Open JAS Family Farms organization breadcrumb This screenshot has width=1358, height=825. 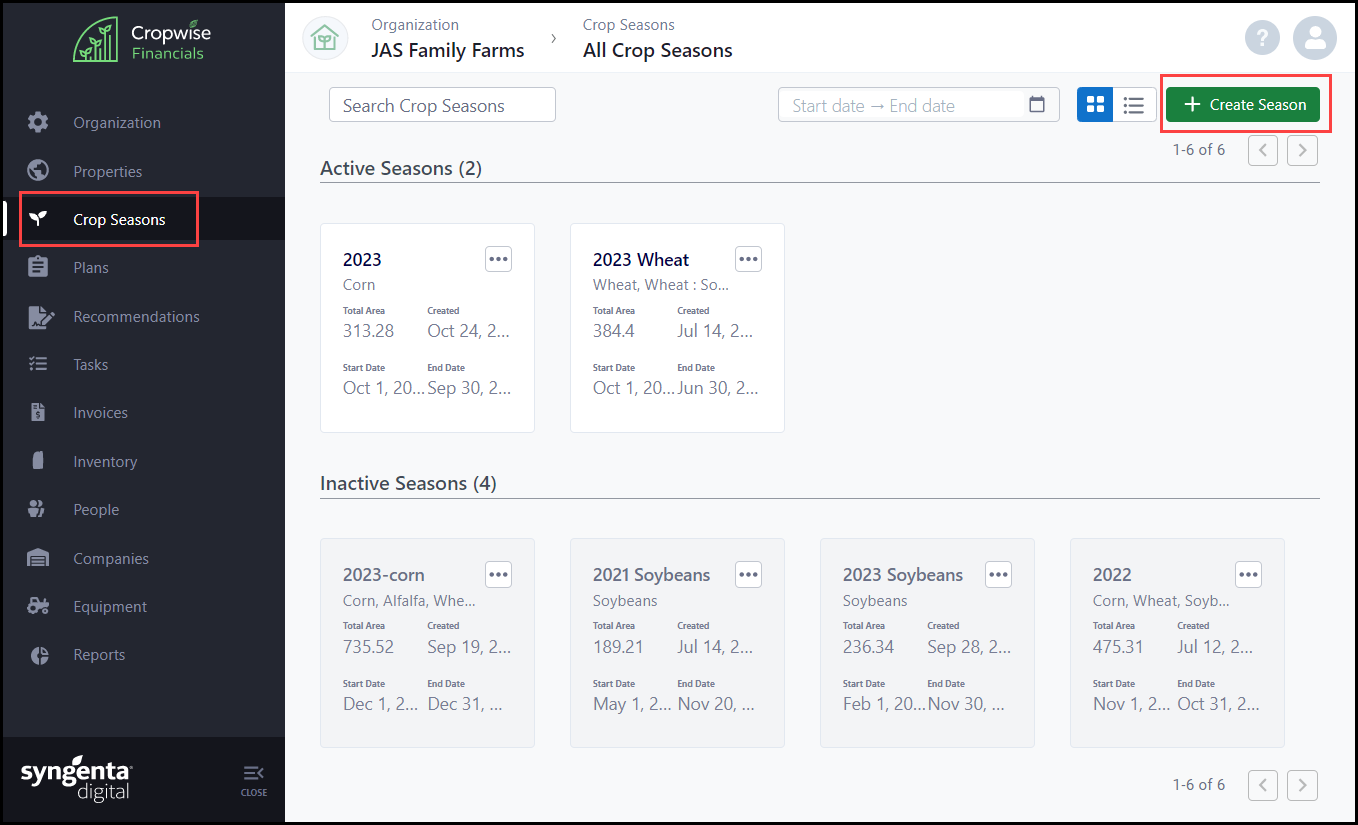pyautogui.click(x=447, y=51)
